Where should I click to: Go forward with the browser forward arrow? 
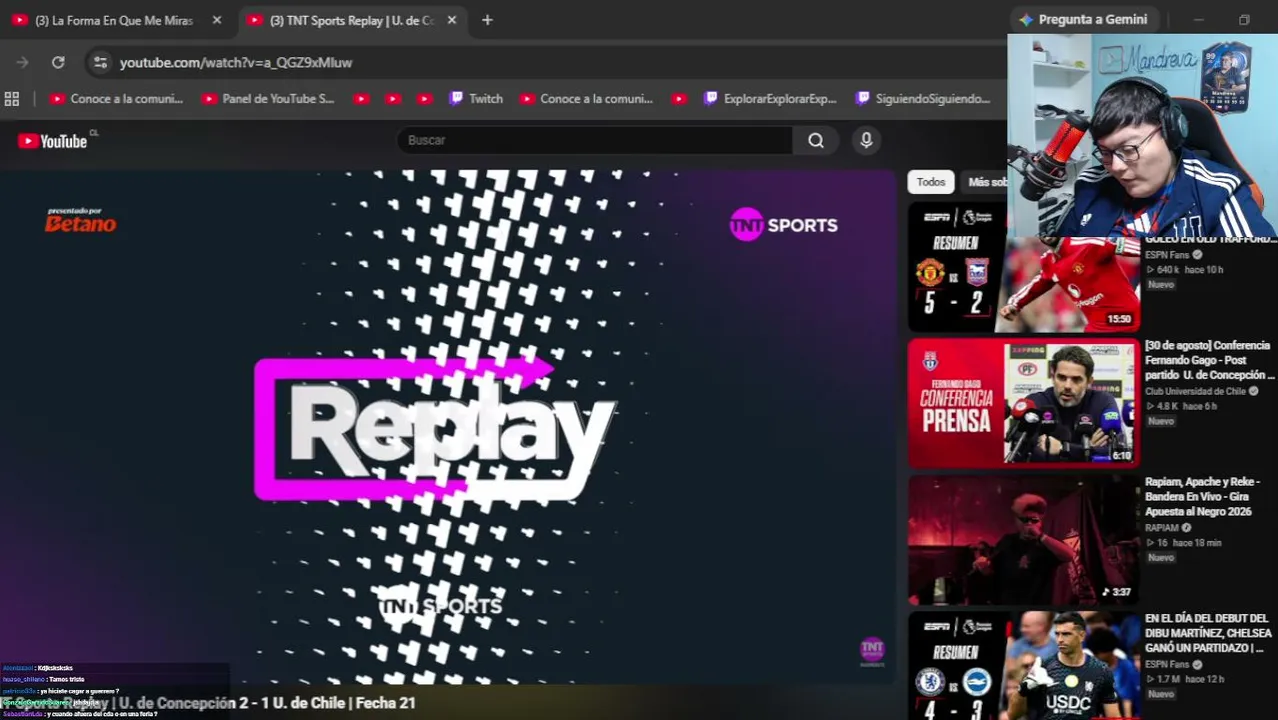23,62
